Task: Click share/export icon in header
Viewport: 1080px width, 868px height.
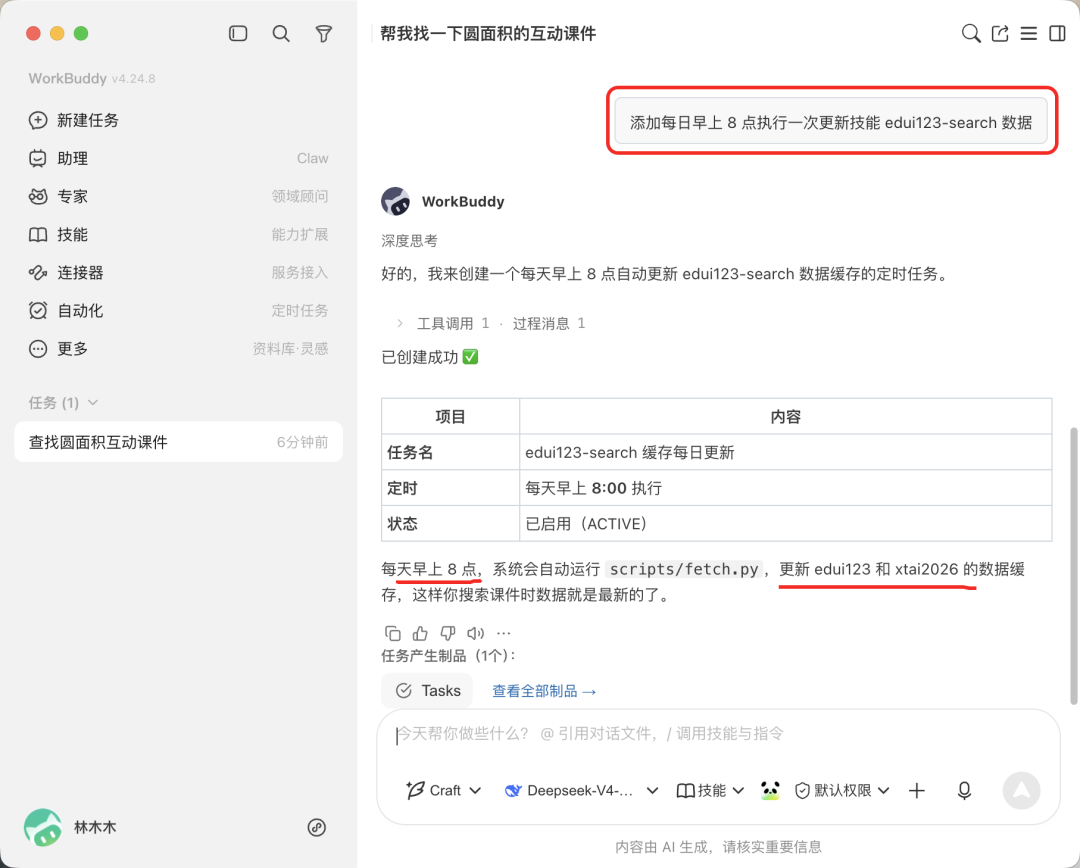Action: click(1000, 33)
